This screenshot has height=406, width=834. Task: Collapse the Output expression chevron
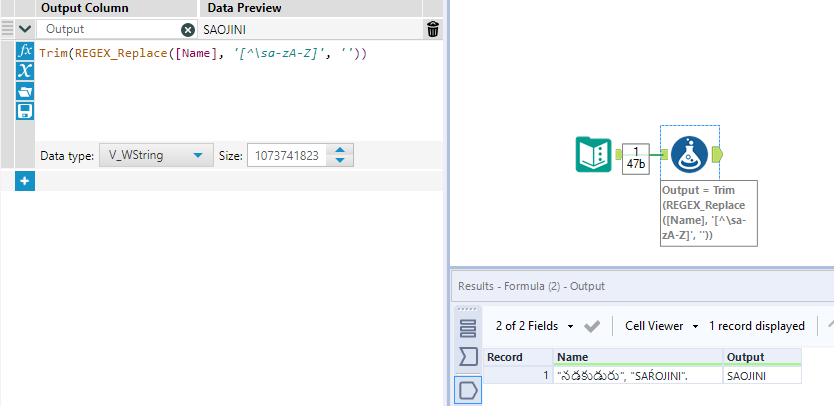coord(24,29)
